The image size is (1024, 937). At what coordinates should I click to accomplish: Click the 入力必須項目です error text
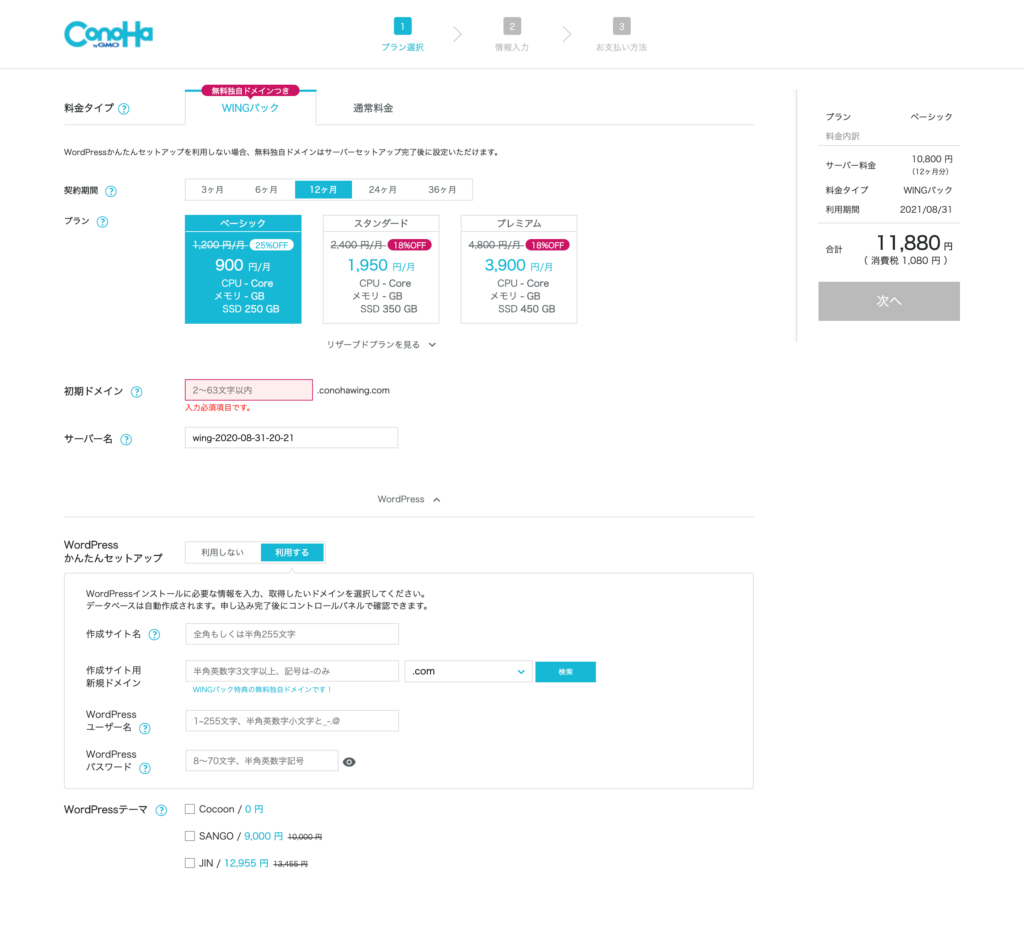pos(217,407)
